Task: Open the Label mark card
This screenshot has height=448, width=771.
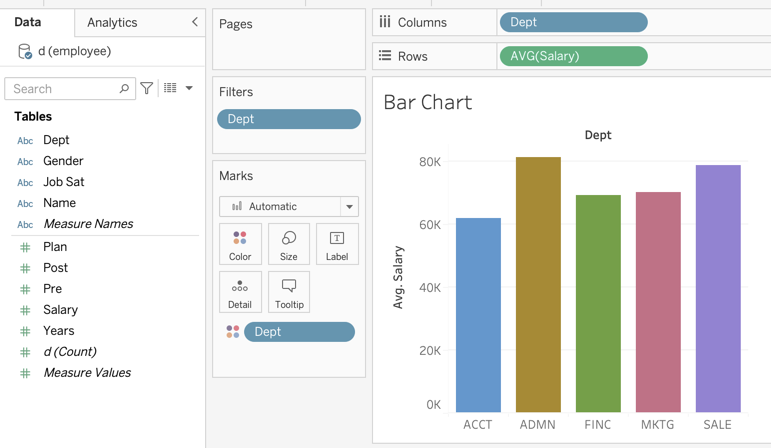Action: click(x=337, y=244)
